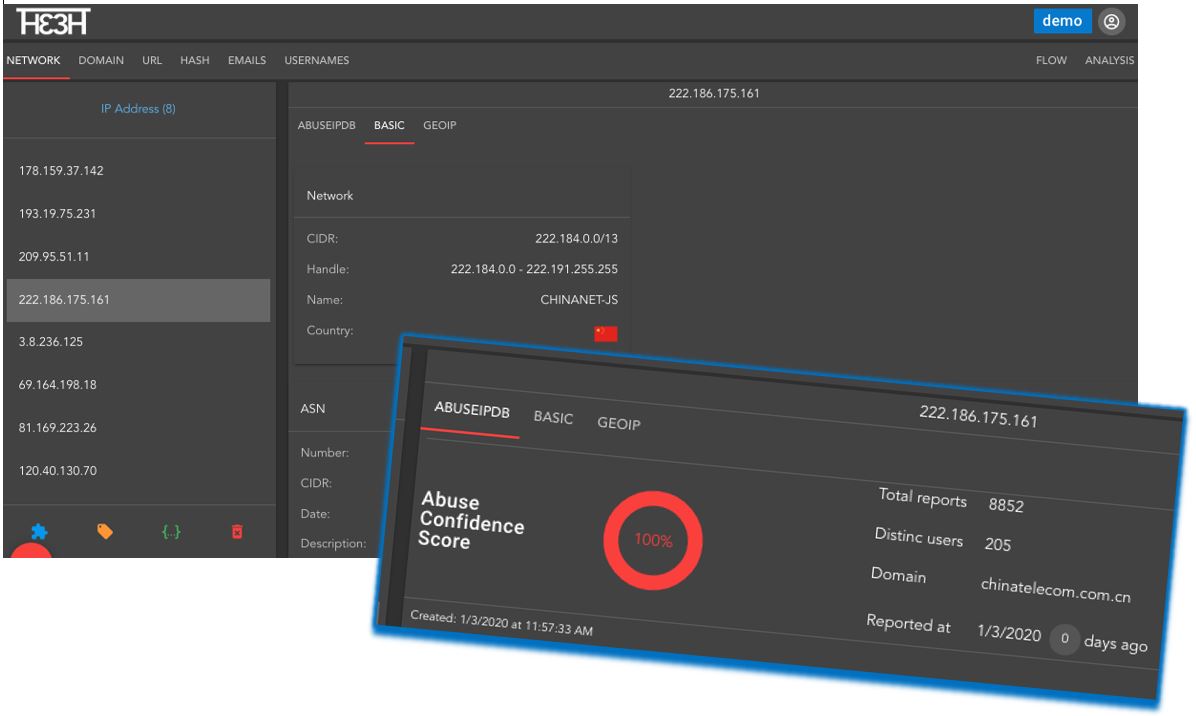Viewport: 1196px width, 716px height.
Task: Open the user account avatar icon
Action: [x=1111, y=20]
